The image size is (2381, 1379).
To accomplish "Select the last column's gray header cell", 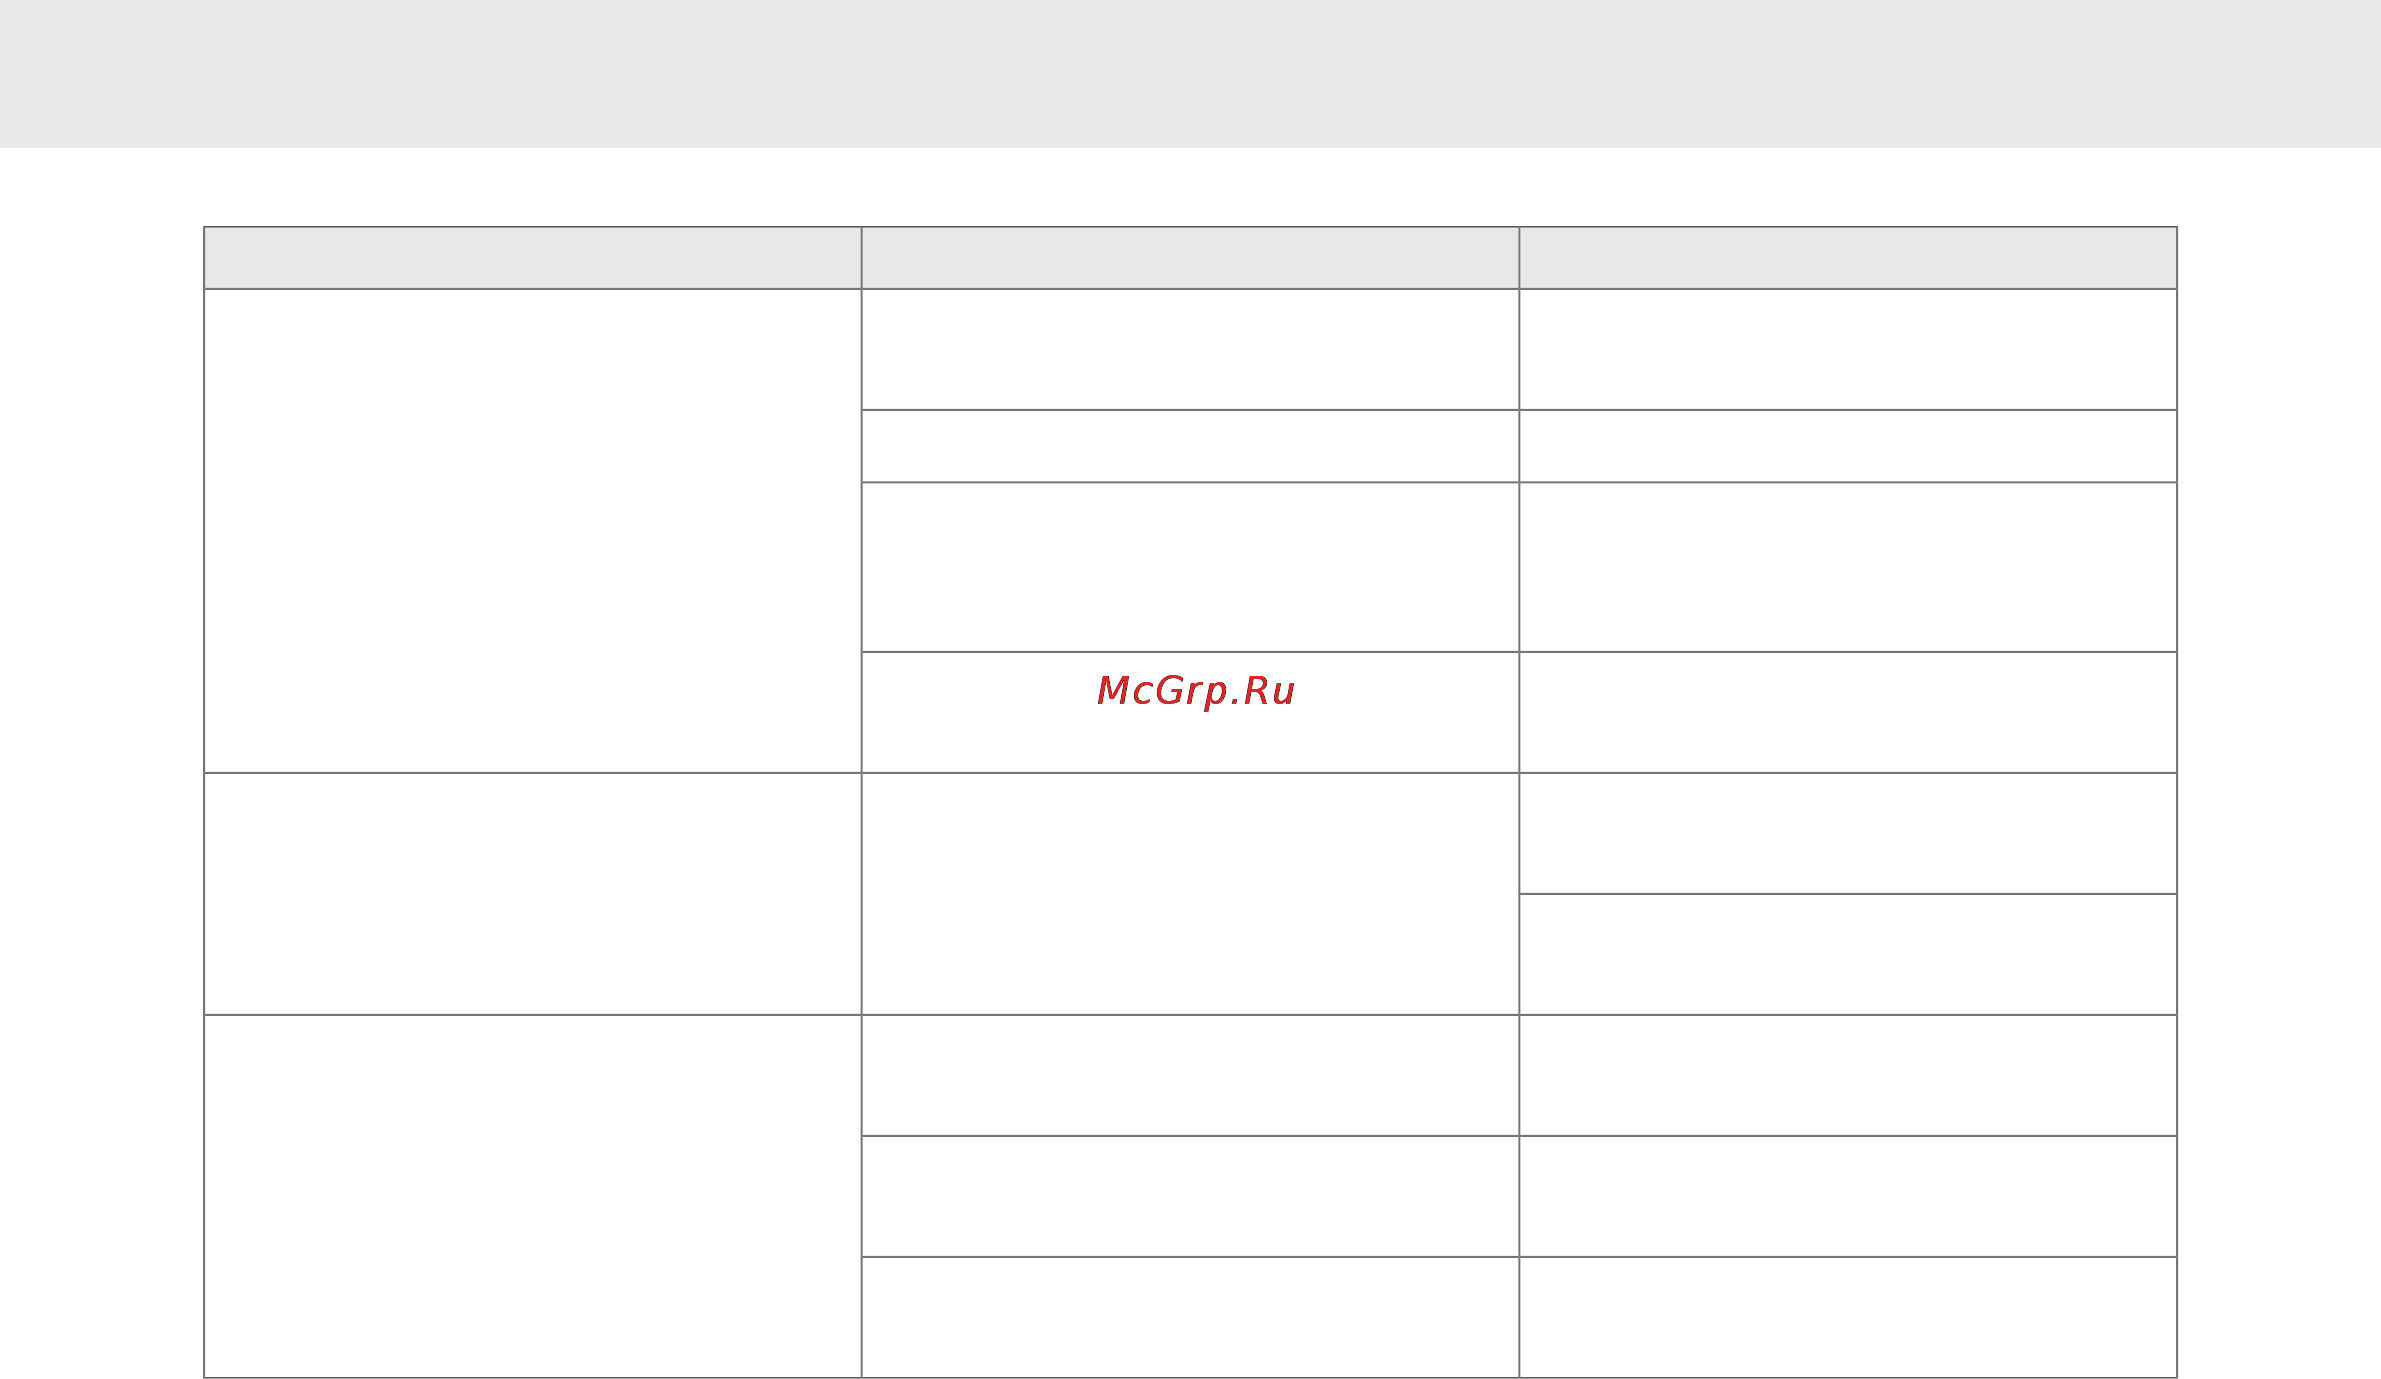I will (x=1848, y=258).
